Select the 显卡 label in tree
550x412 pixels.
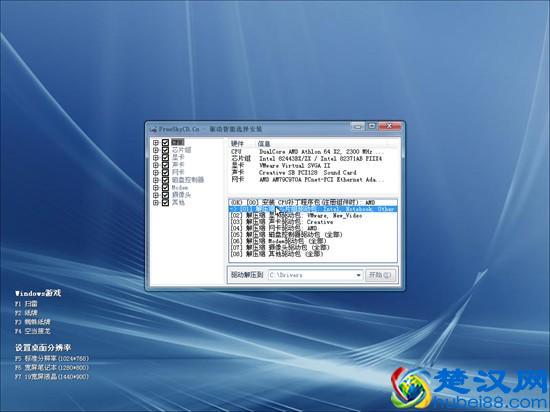pyautogui.click(x=178, y=158)
